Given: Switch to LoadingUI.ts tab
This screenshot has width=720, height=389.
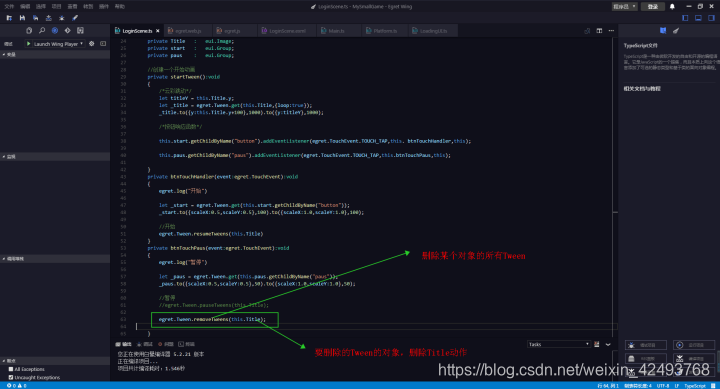Looking at the screenshot, I should coord(432,31).
